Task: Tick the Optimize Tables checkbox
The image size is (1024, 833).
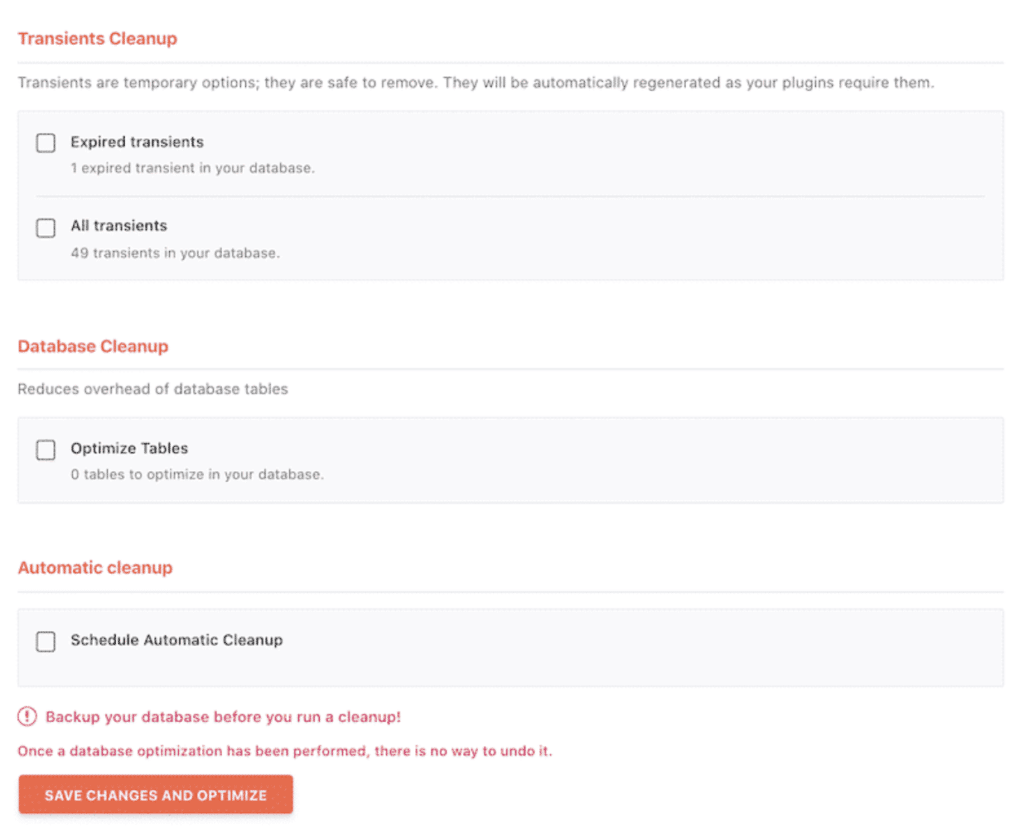Action: 46,449
